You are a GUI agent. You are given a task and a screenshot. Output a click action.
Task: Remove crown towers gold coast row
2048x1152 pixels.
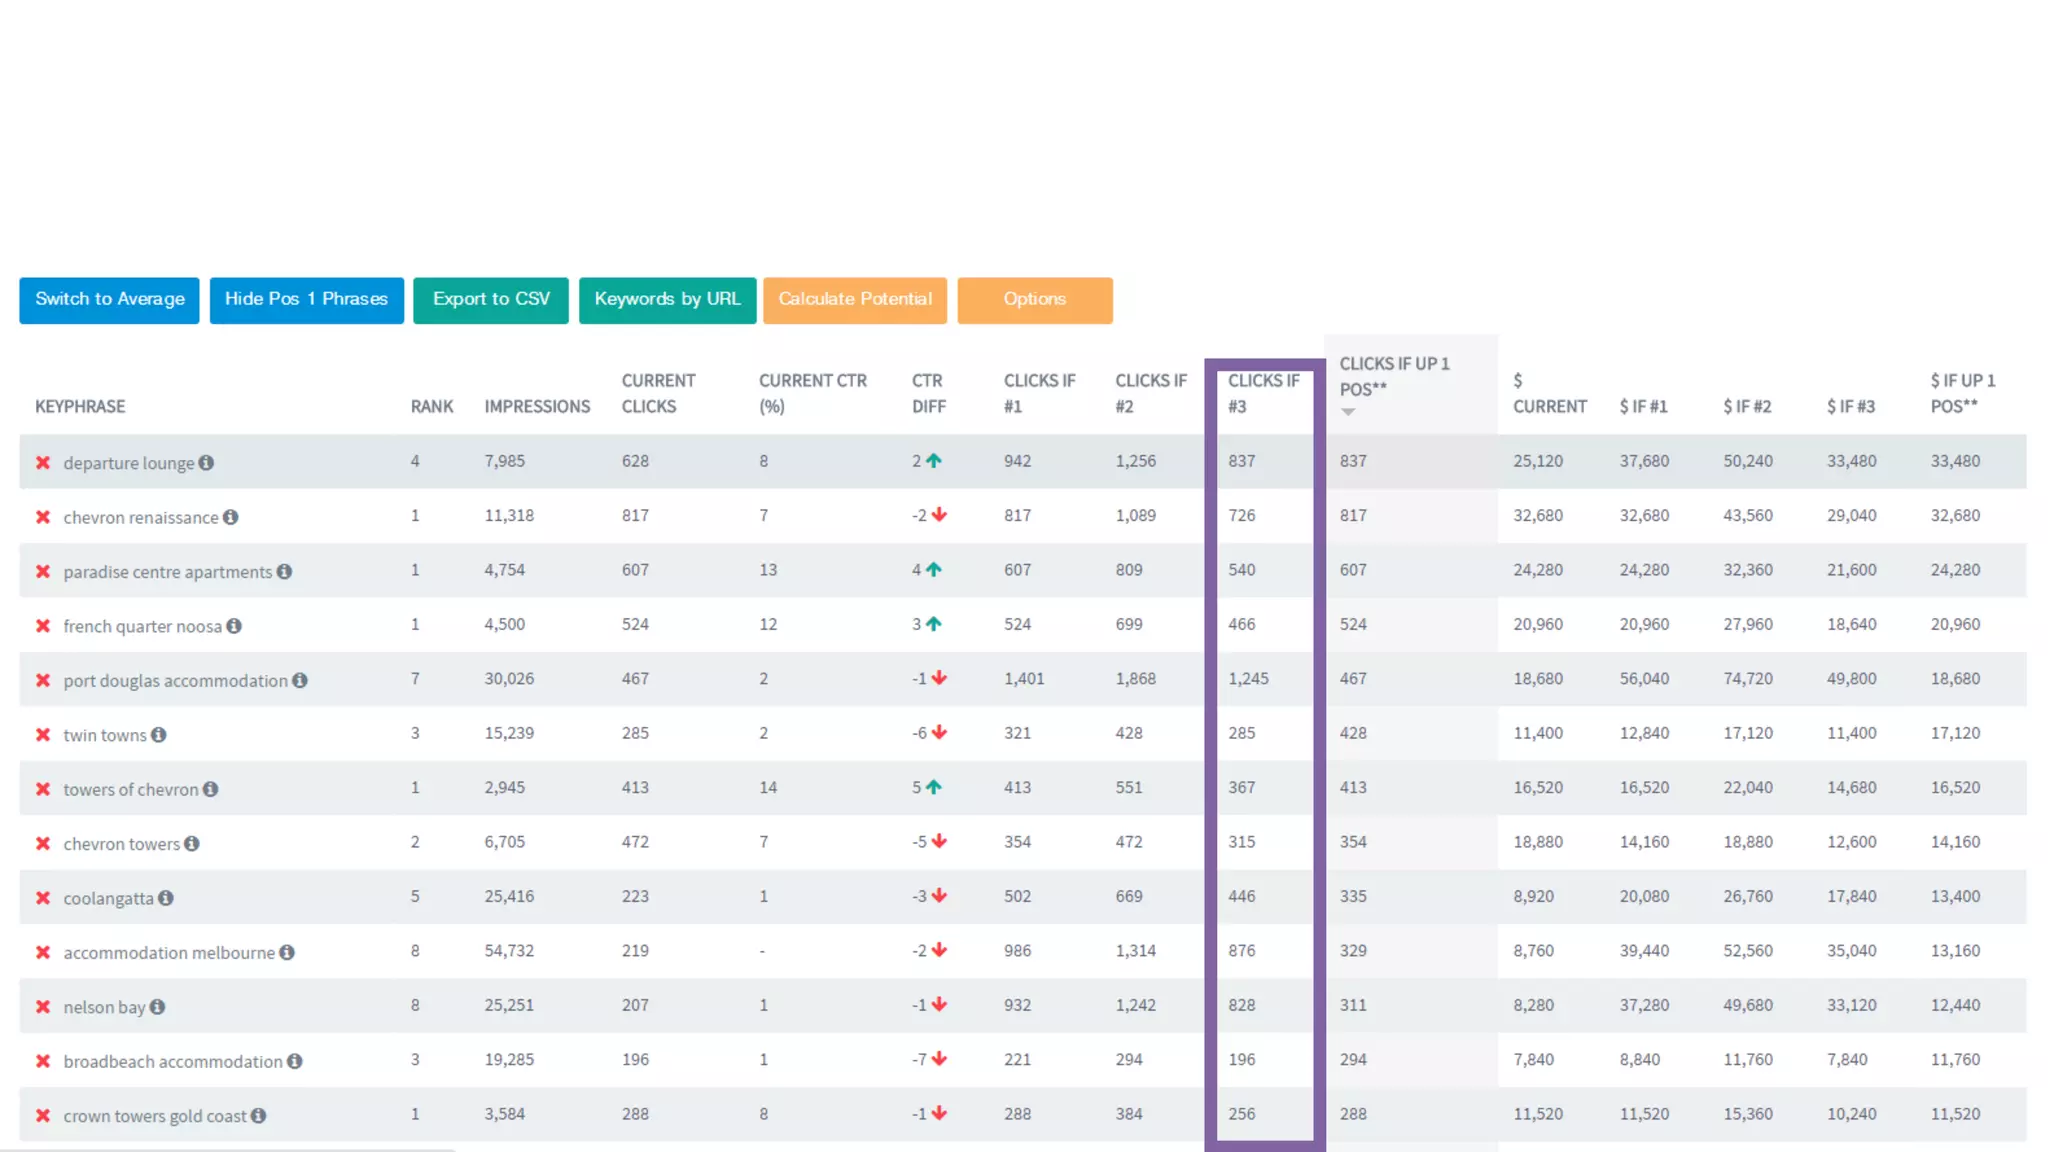pos(43,1116)
